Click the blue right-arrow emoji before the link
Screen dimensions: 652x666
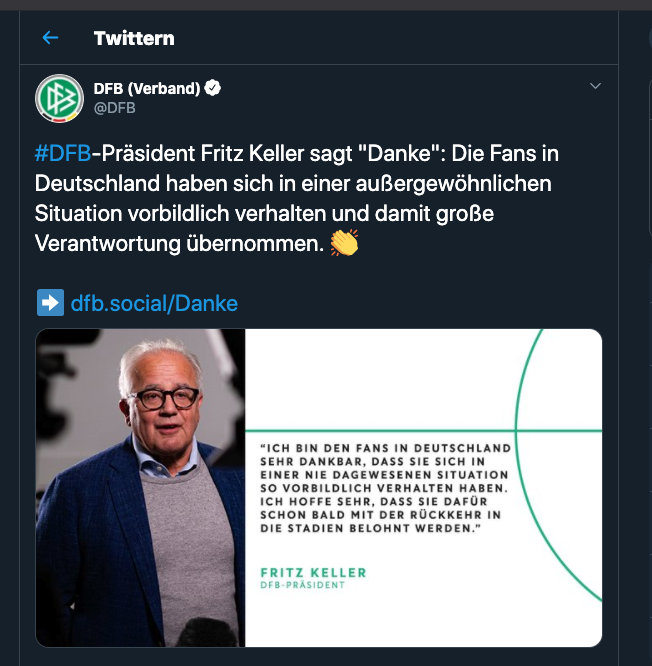tap(49, 303)
